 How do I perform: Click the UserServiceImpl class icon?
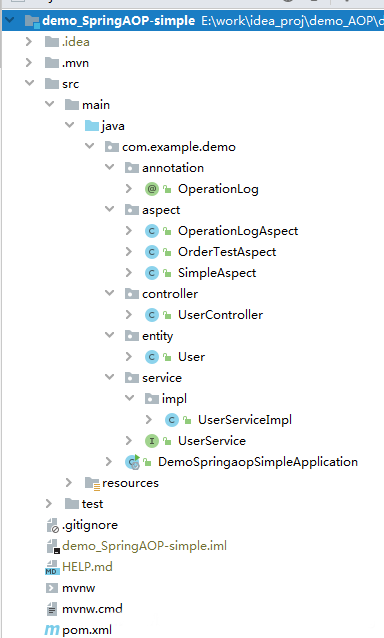click(172, 420)
